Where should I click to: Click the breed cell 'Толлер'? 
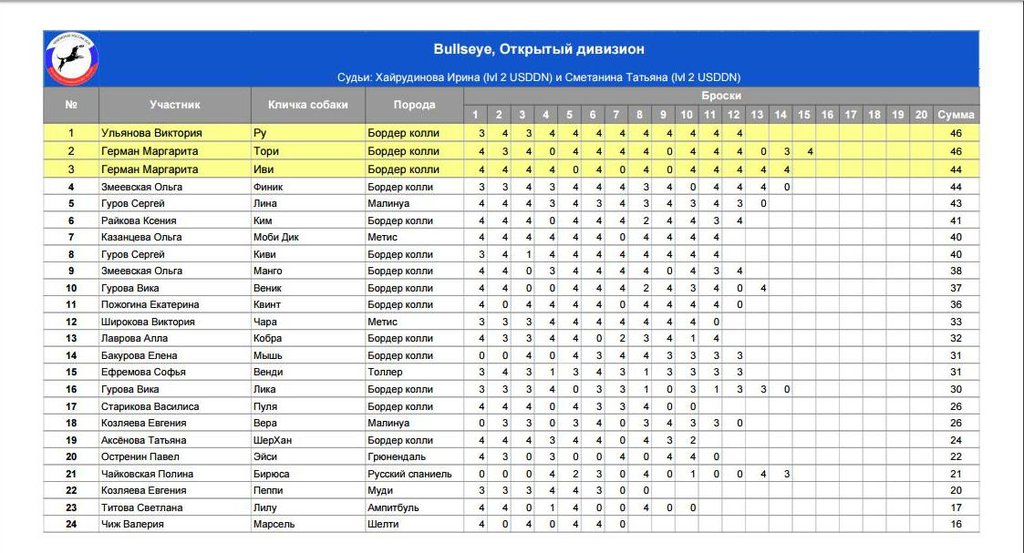pyautogui.click(x=385, y=371)
